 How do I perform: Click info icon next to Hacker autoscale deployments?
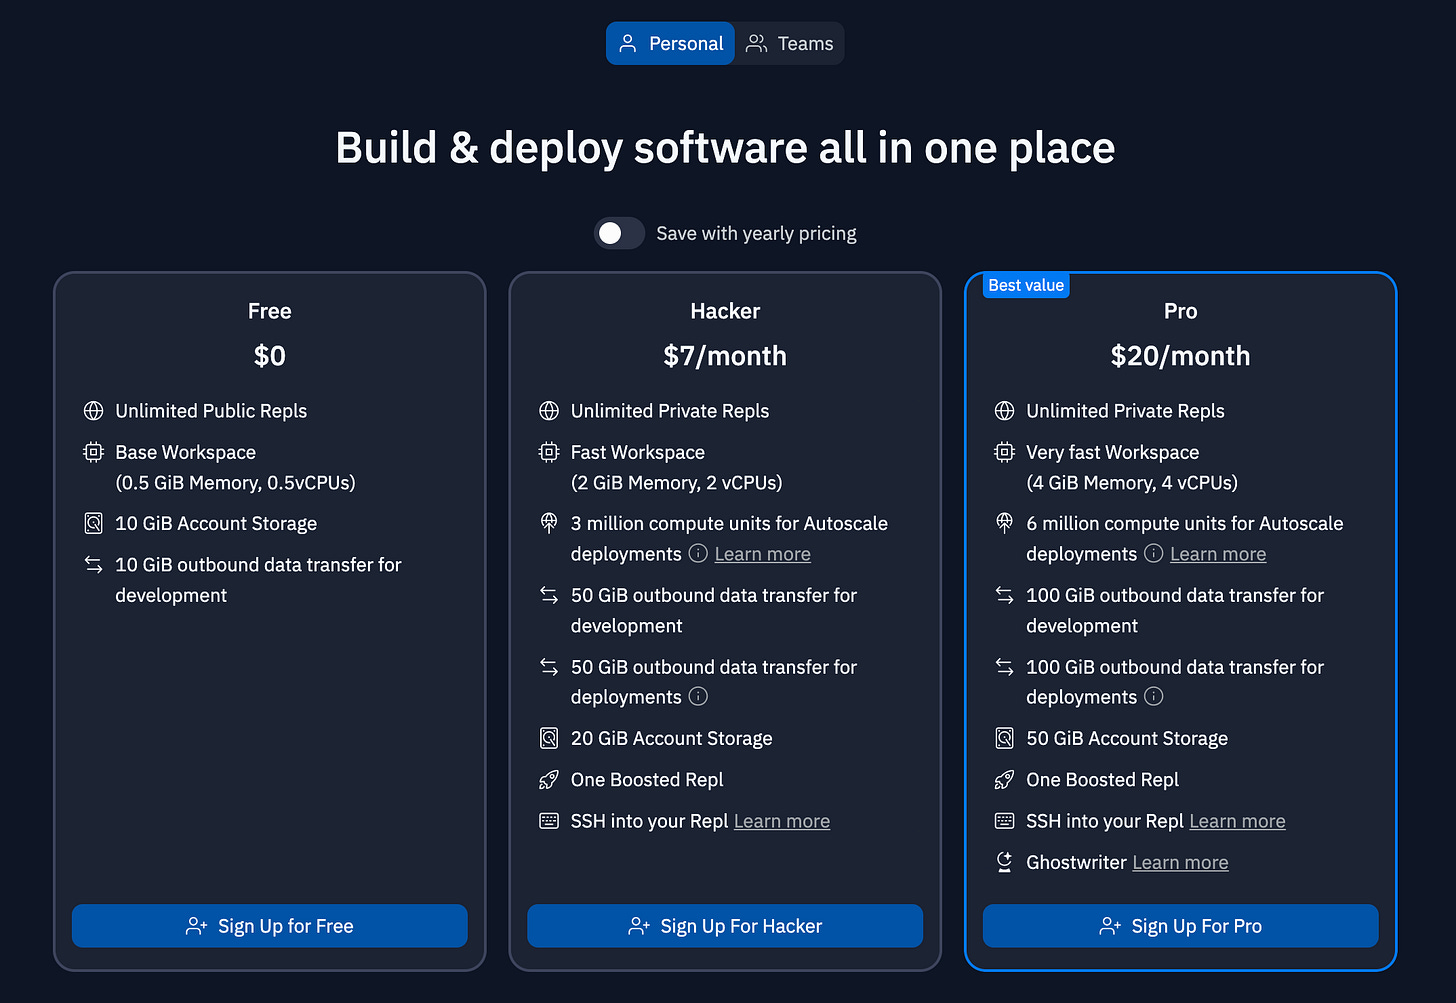698,553
